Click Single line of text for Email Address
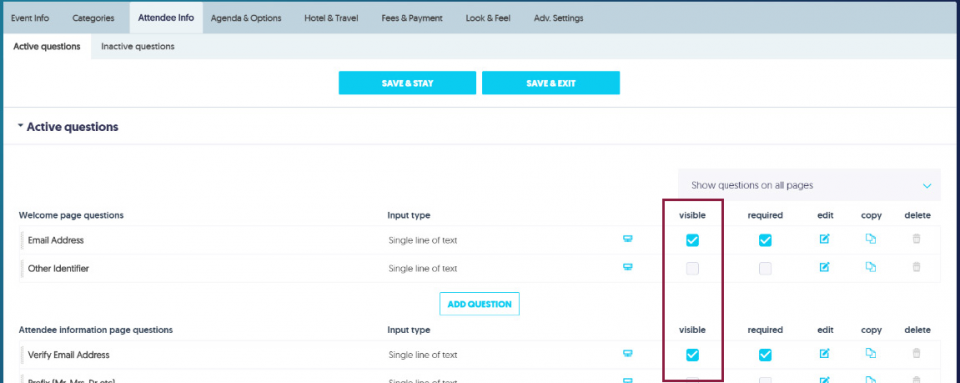The image size is (960, 383). pos(422,240)
